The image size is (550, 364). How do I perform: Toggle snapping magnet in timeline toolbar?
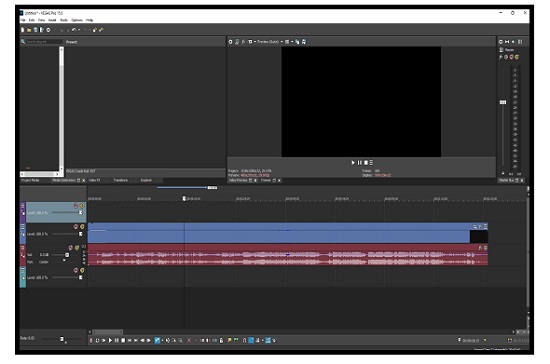[244, 340]
